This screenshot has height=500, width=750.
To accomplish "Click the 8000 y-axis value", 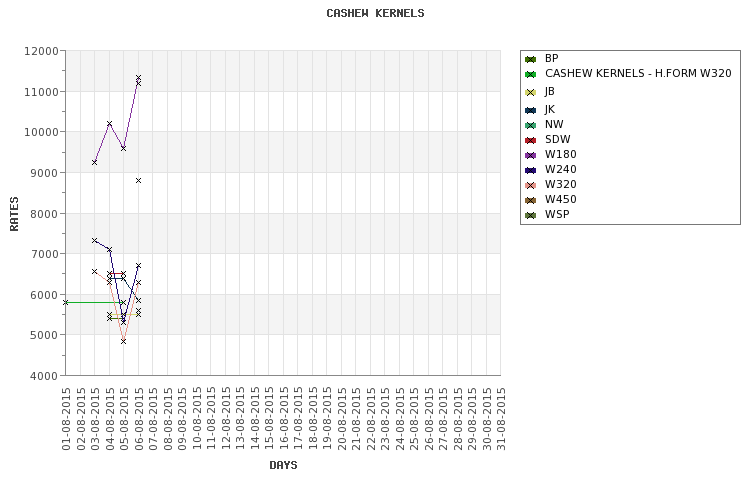I will click(x=44, y=214).
